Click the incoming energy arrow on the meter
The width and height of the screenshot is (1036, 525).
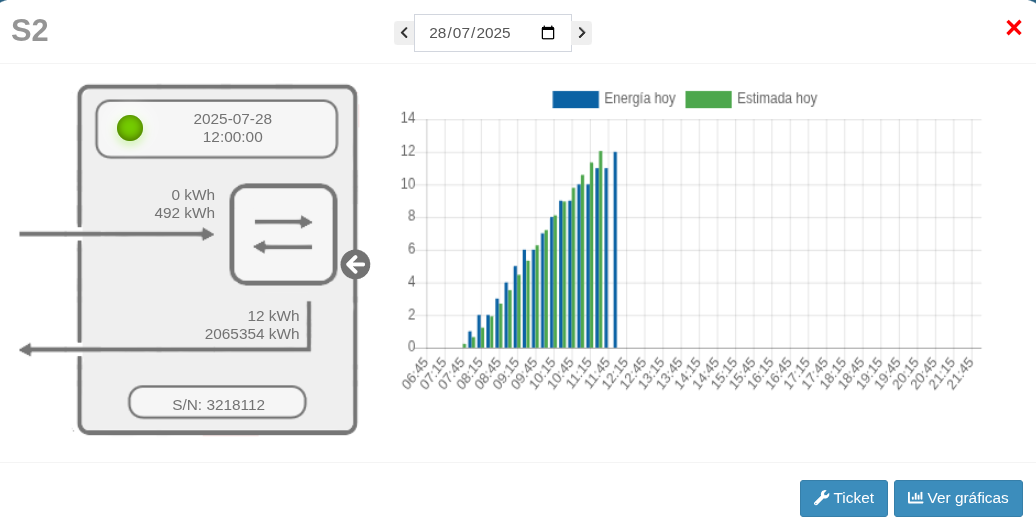[116, 234]
